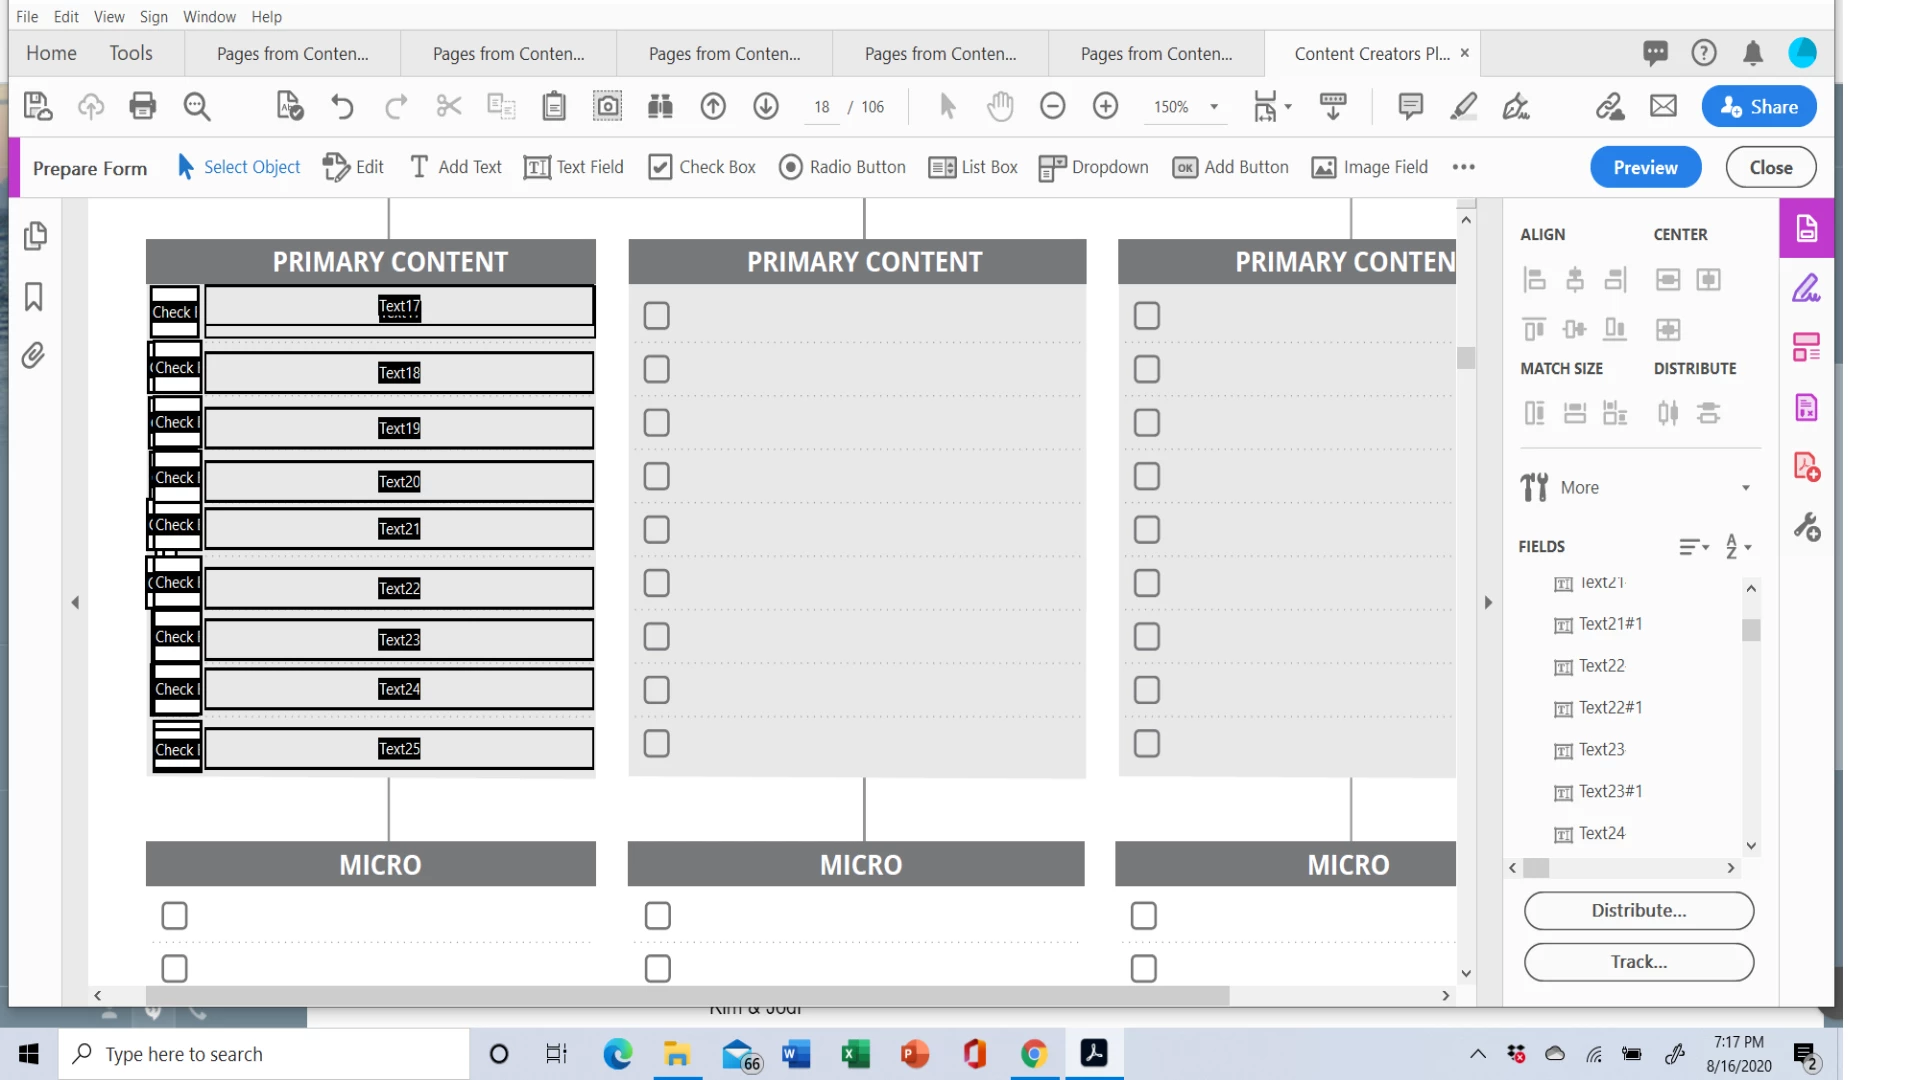Click the document horizontal scrollbar

[688, 995]
